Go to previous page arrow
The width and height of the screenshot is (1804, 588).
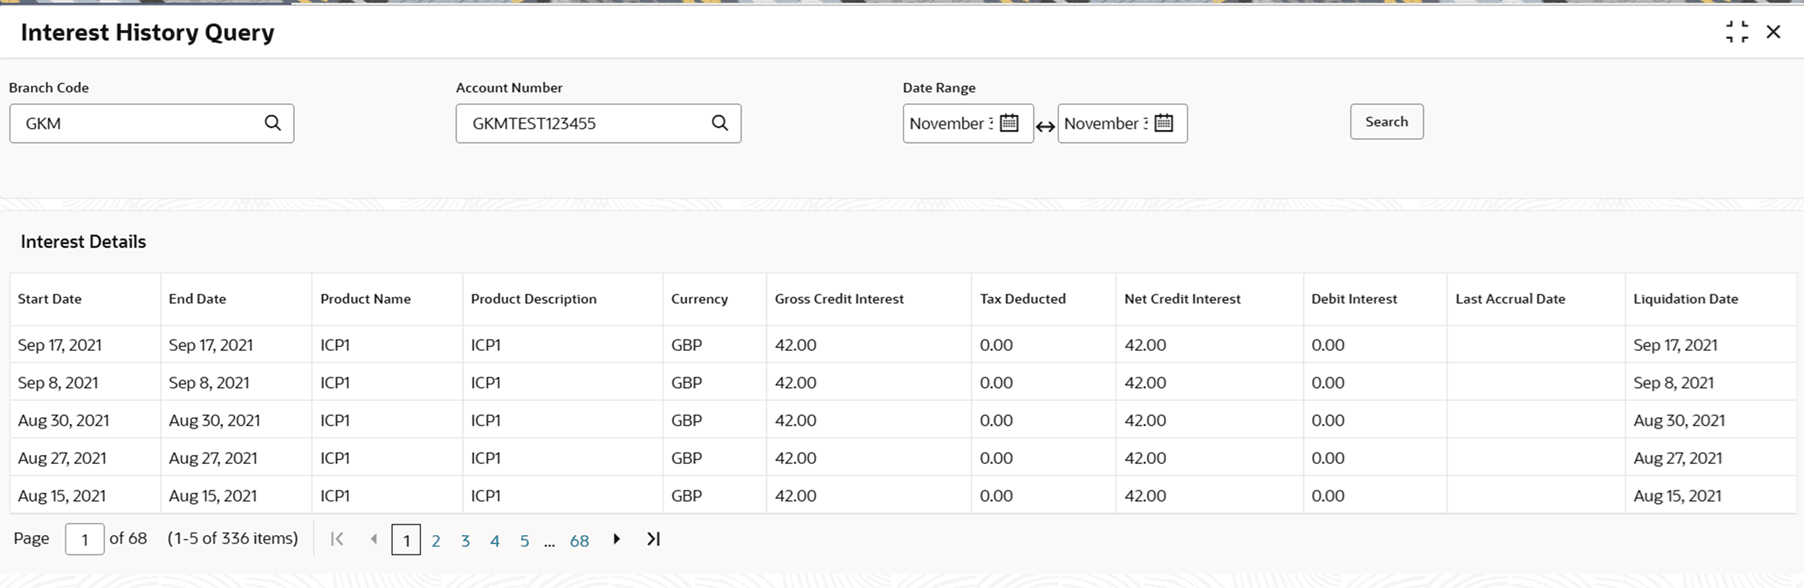click(x=373, y=539)
